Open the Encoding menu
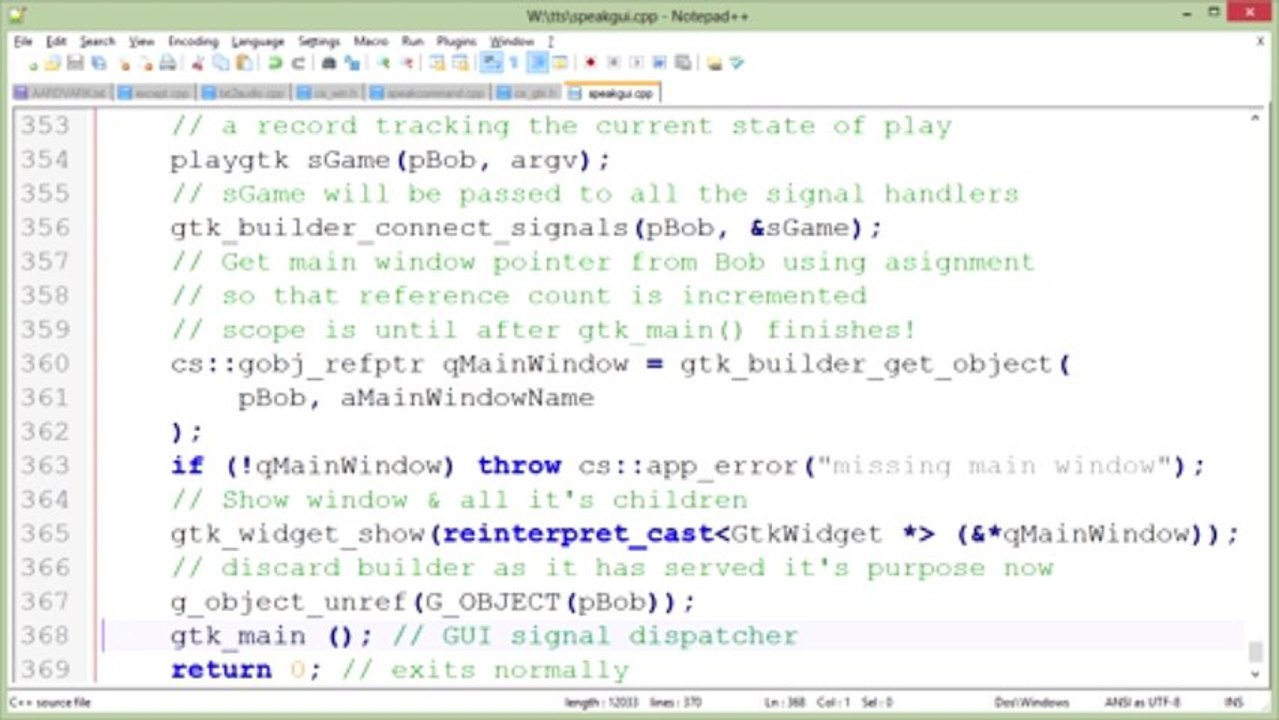 click(x=193, y=41)
